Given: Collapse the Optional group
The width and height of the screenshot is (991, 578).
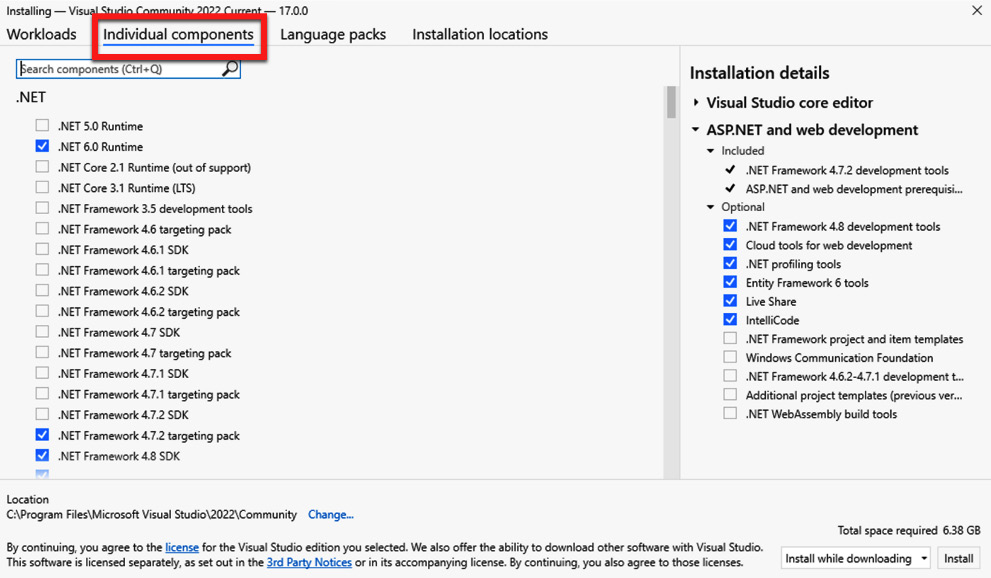Looking at the screenshot, I should [710, 207].
